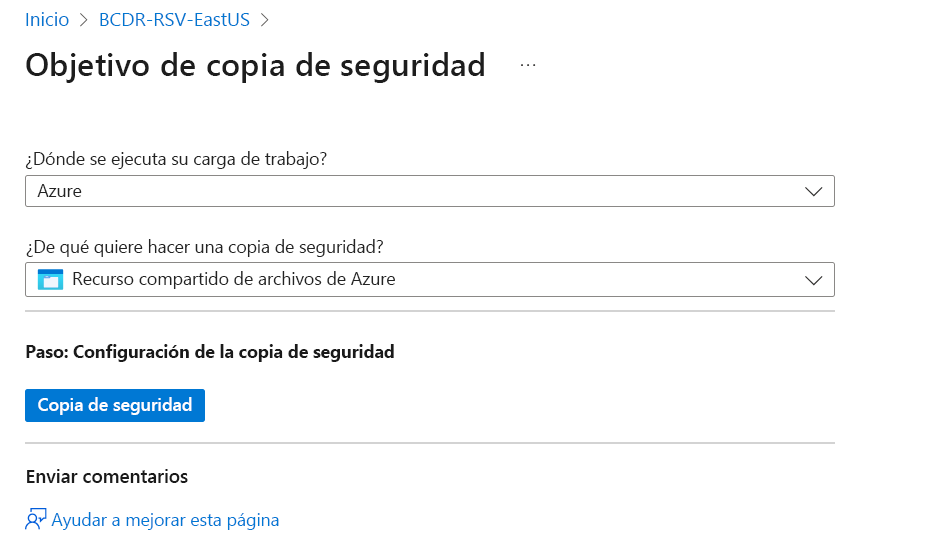The width and height of the screenshot is (946, 550).
Task: Click the 'Azure' value in the first dropdown
Action: (59, 192)
